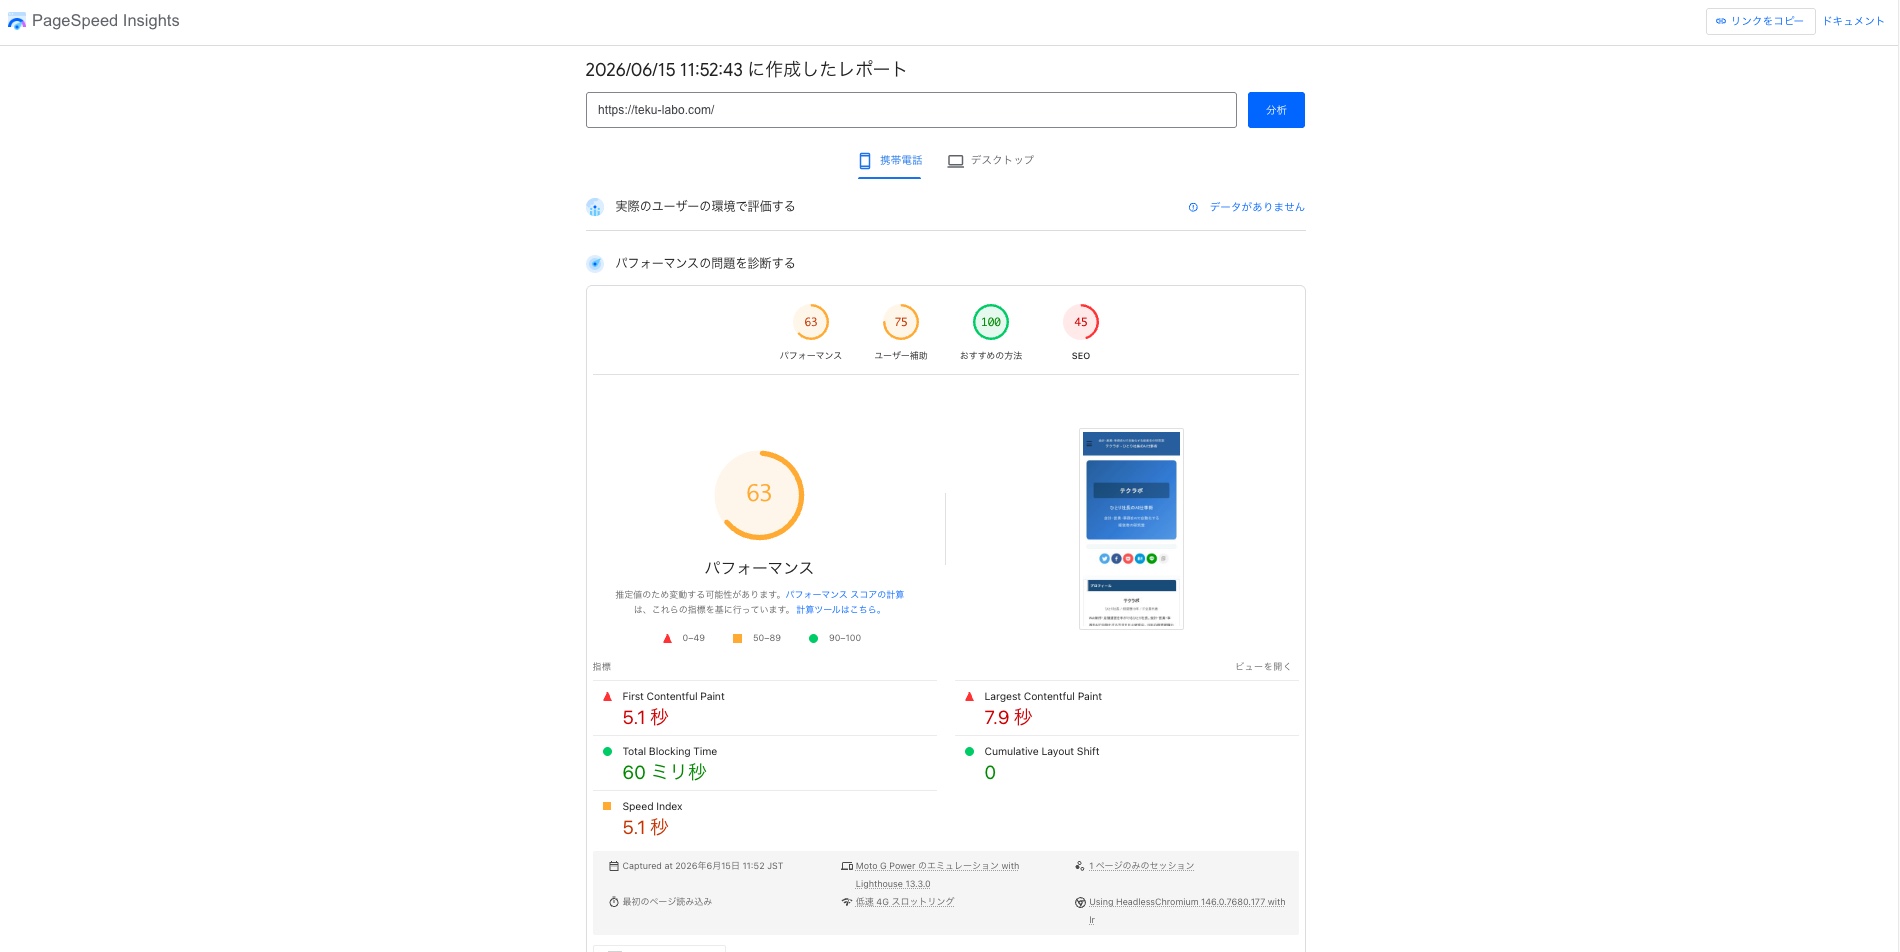
Task: Click the Captured at 2026年6月15日 11:52 JST text
Action: pyautogui.click(x=703, y=866)
